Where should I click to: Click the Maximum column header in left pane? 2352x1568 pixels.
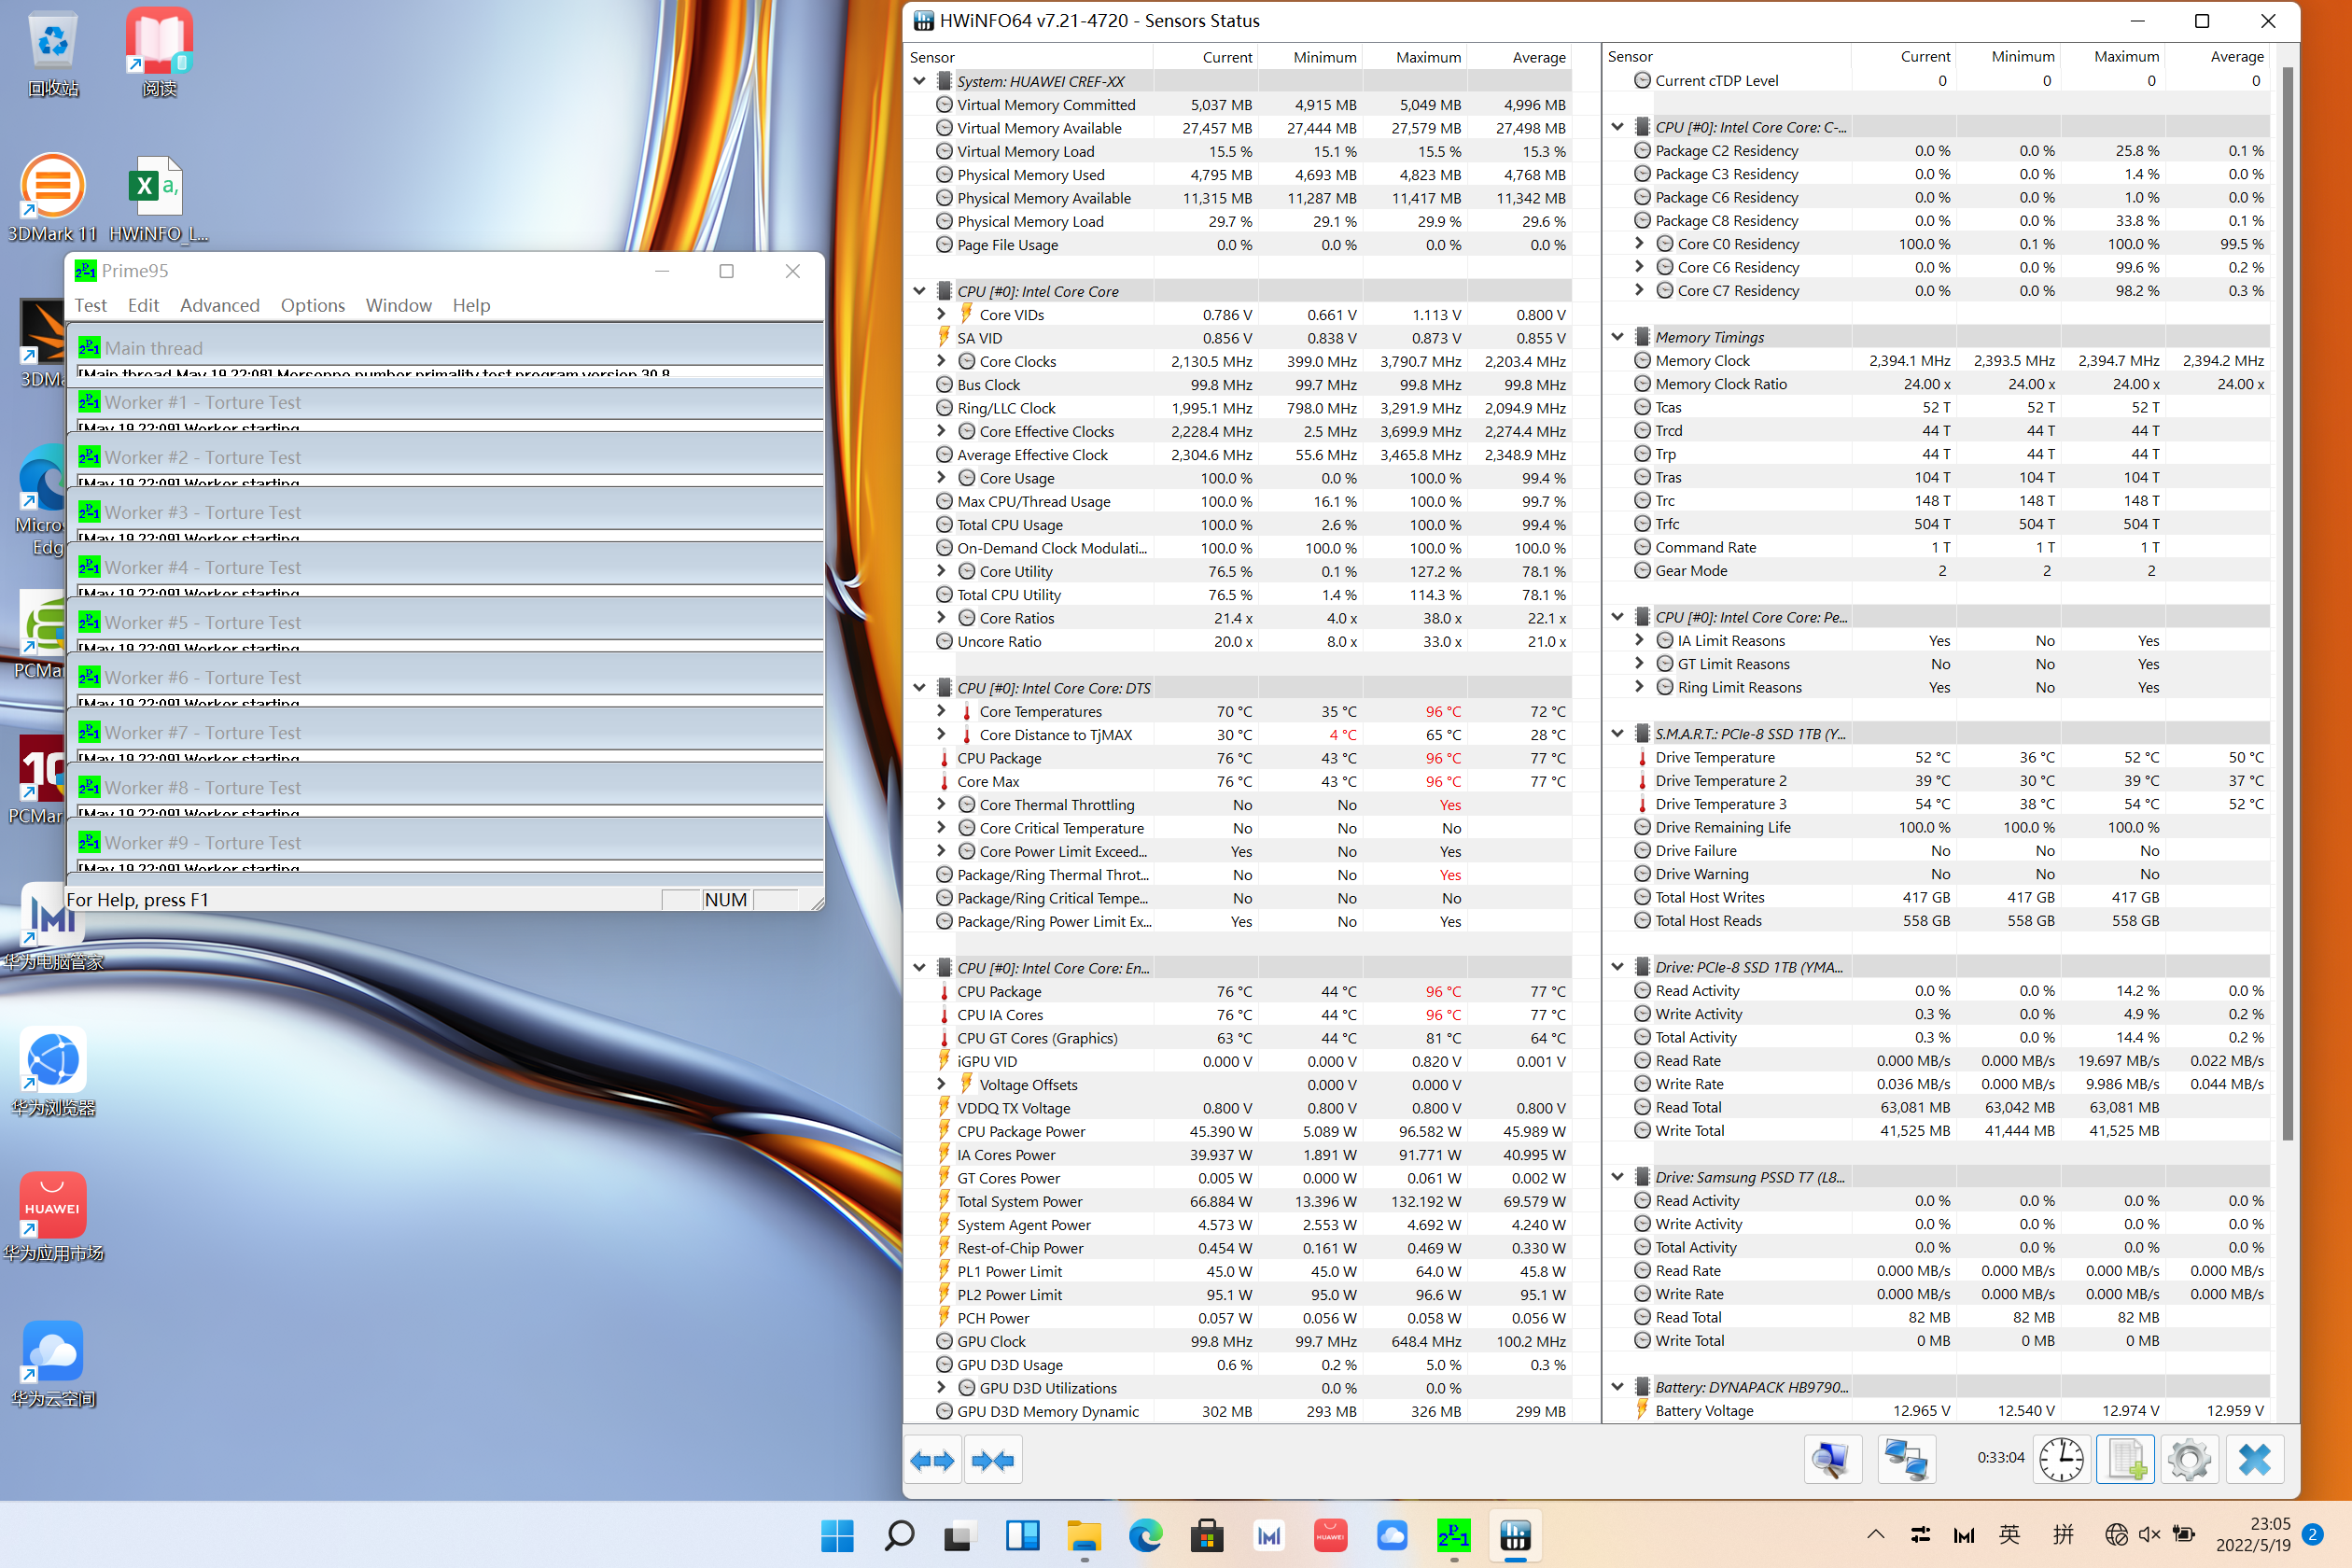1427,57
